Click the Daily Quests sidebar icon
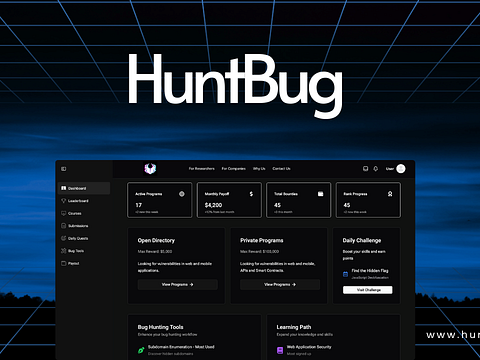 pyautogui.click(x=64, y=238)
